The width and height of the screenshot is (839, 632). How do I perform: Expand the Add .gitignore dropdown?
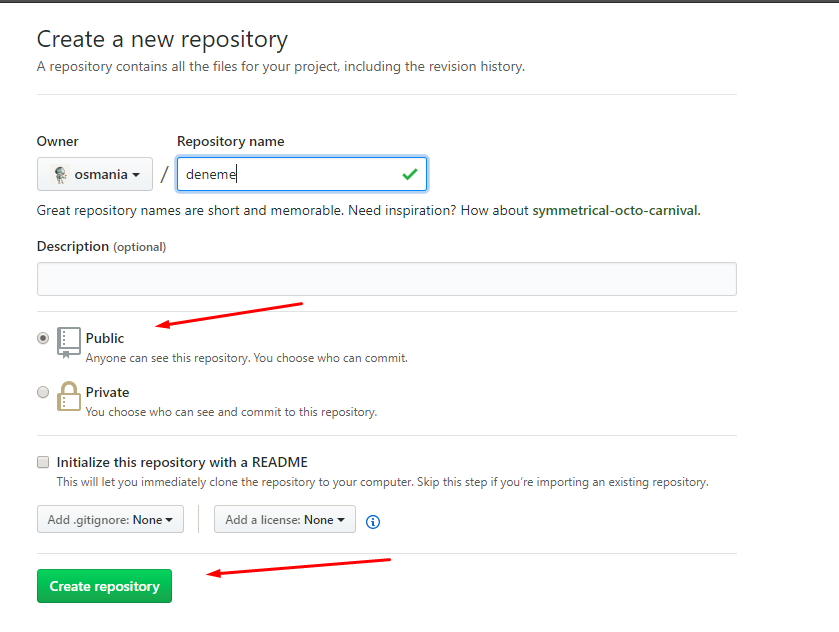coord(110,519)
